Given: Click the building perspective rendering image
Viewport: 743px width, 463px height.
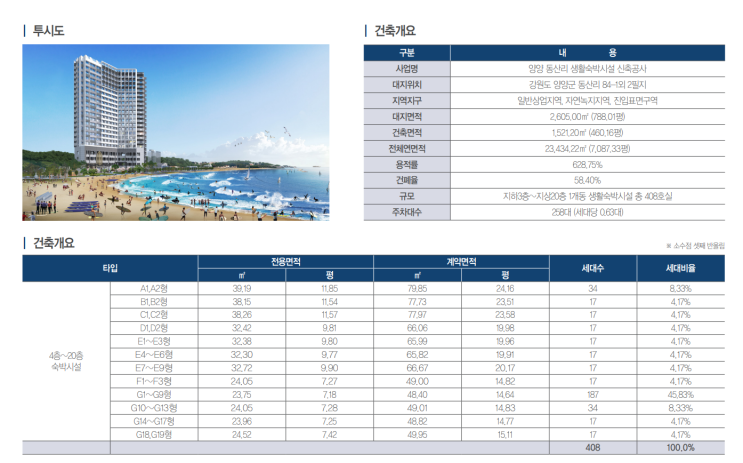Looking at the screenshot, I should (x=176, y=132).
